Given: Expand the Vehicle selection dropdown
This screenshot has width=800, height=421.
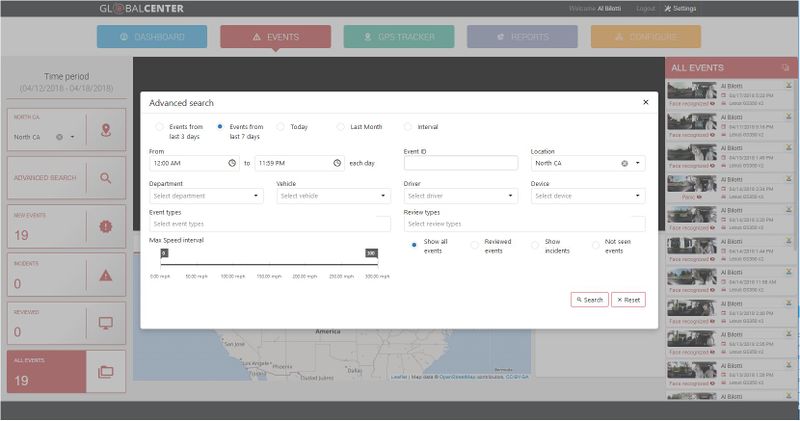Looking at the screenshot, I should [x=333, y=196].
